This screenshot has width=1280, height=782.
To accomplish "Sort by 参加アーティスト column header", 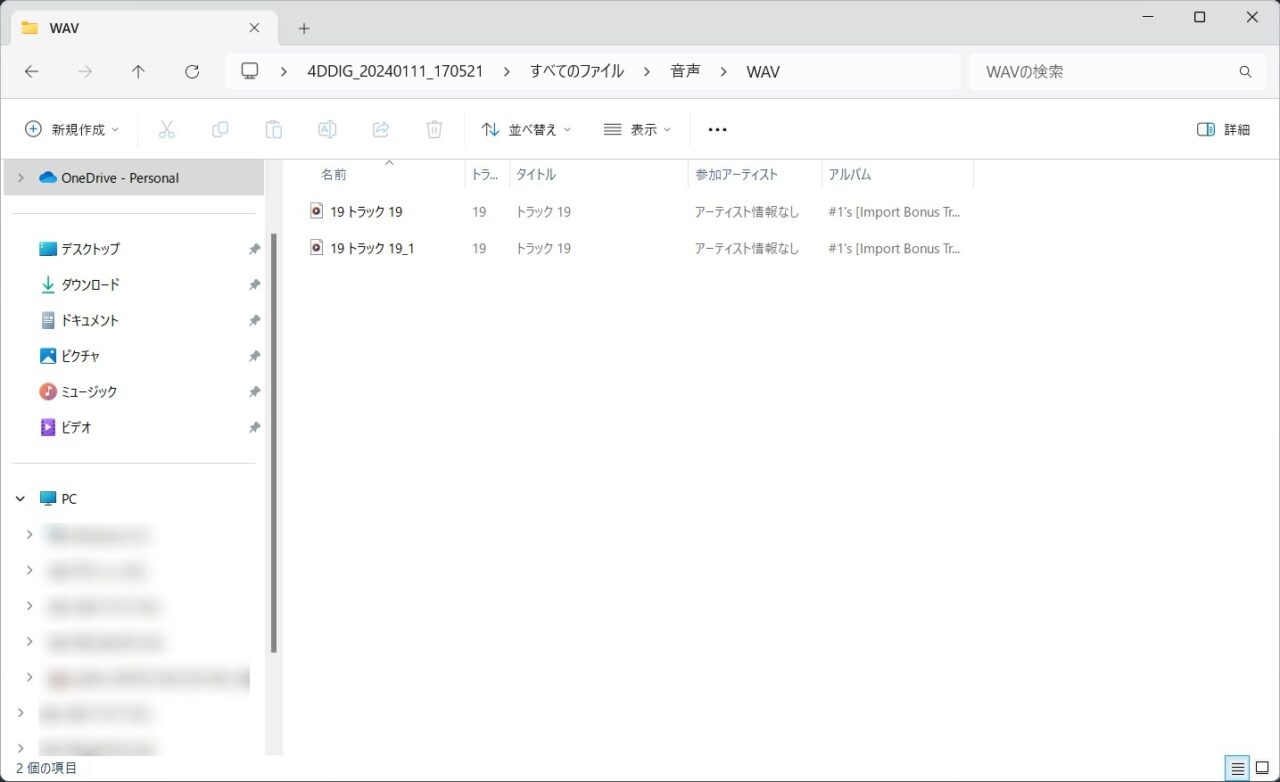I will [736, 174].
